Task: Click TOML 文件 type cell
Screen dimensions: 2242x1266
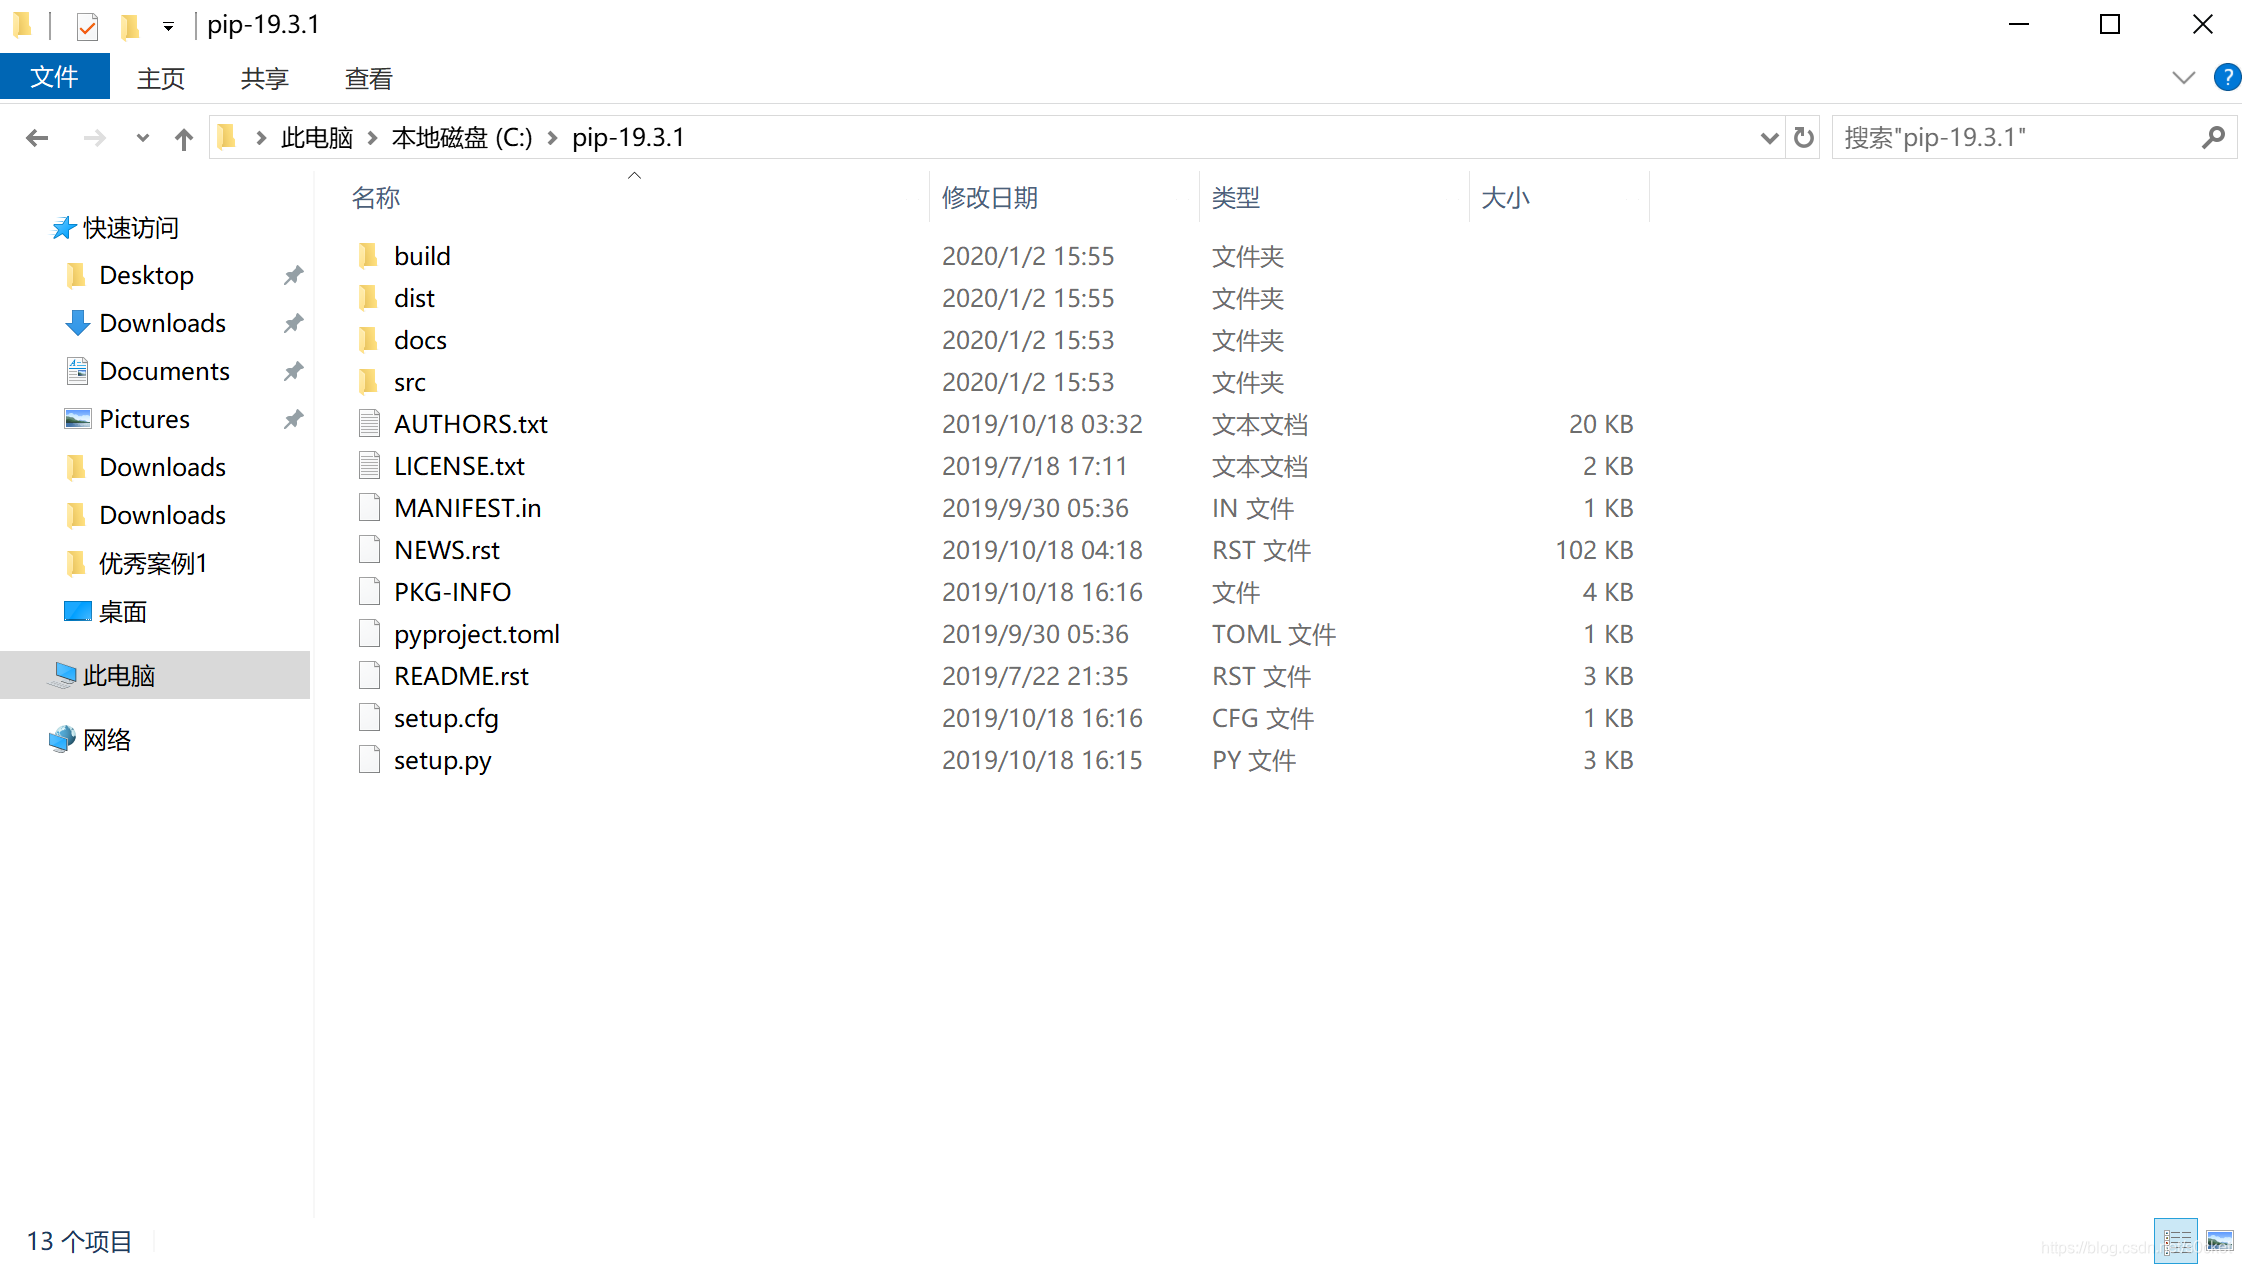Action: pos(1273,634)
